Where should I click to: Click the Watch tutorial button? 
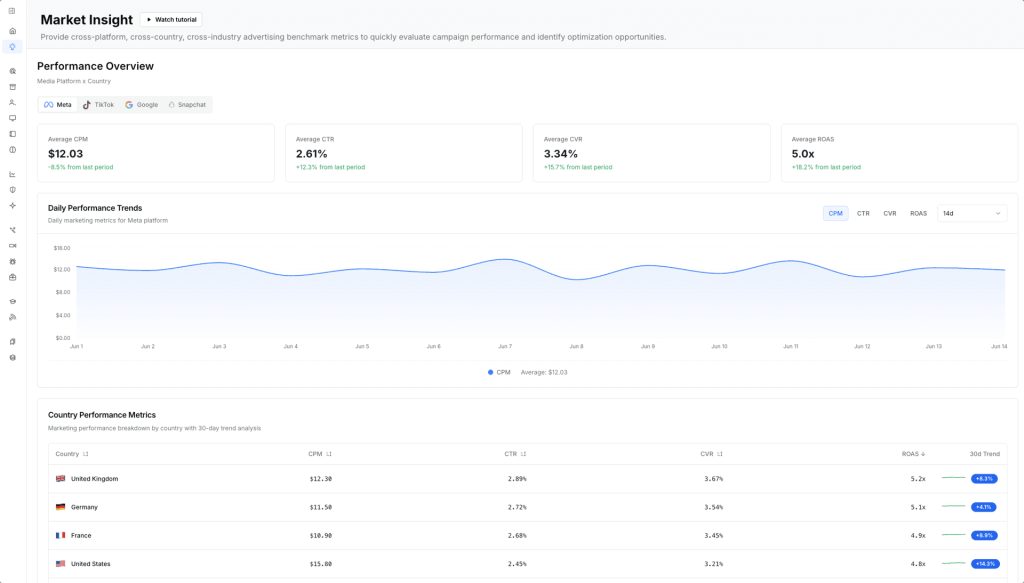[171, 20]
